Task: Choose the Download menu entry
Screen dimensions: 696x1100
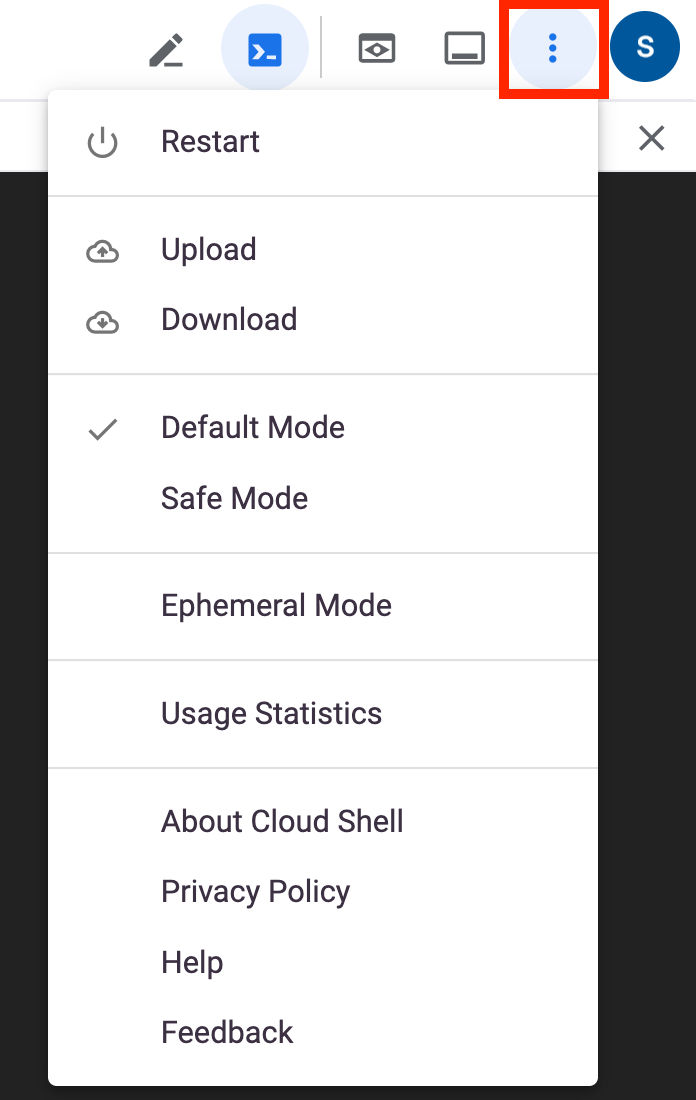Action: coord(229,320)
